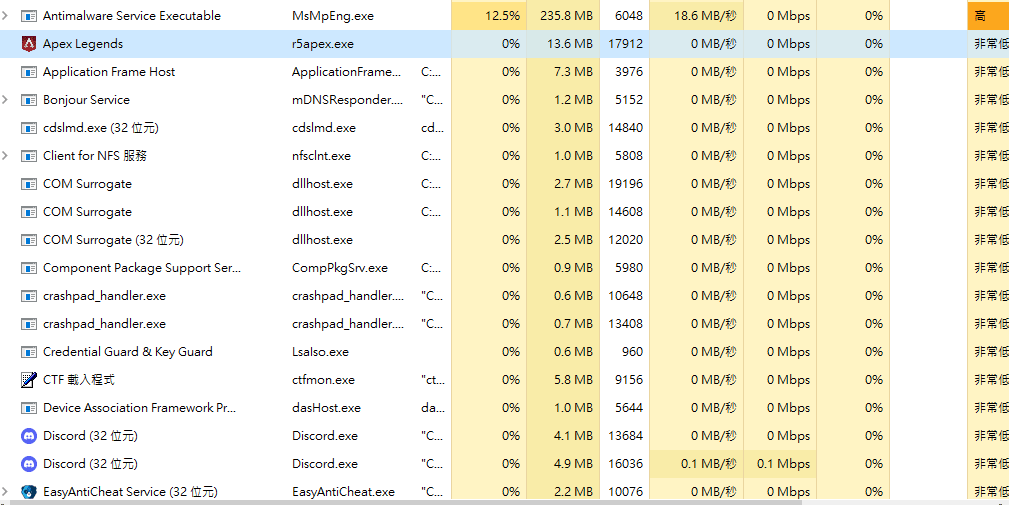The width and height of the screenshot is (1009, 505).
Task: Click the ctfmon.exe cell
Action: point(323,380)
